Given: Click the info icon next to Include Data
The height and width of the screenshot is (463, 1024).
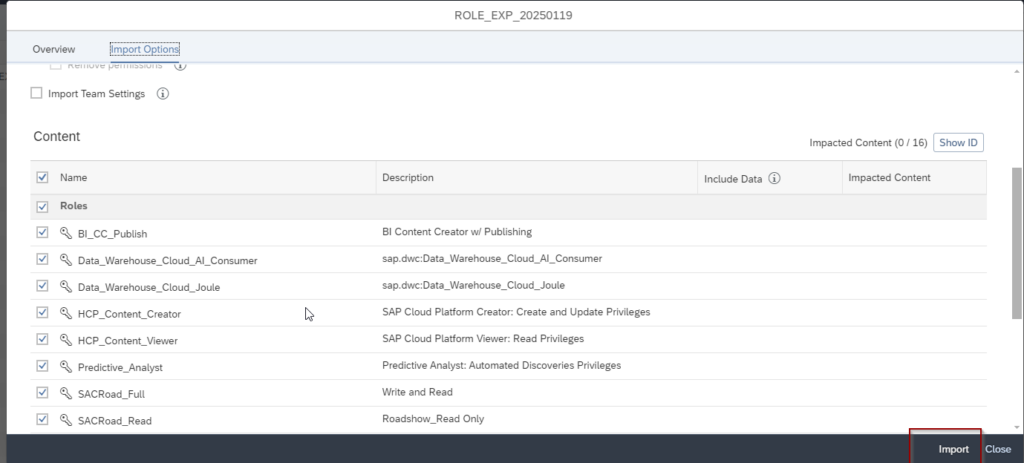Looking at the screenshot, I should (x=774, y=179).
